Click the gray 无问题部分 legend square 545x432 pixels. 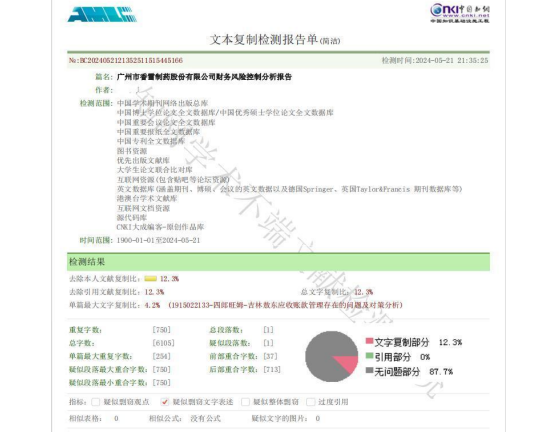pos(369,370)
